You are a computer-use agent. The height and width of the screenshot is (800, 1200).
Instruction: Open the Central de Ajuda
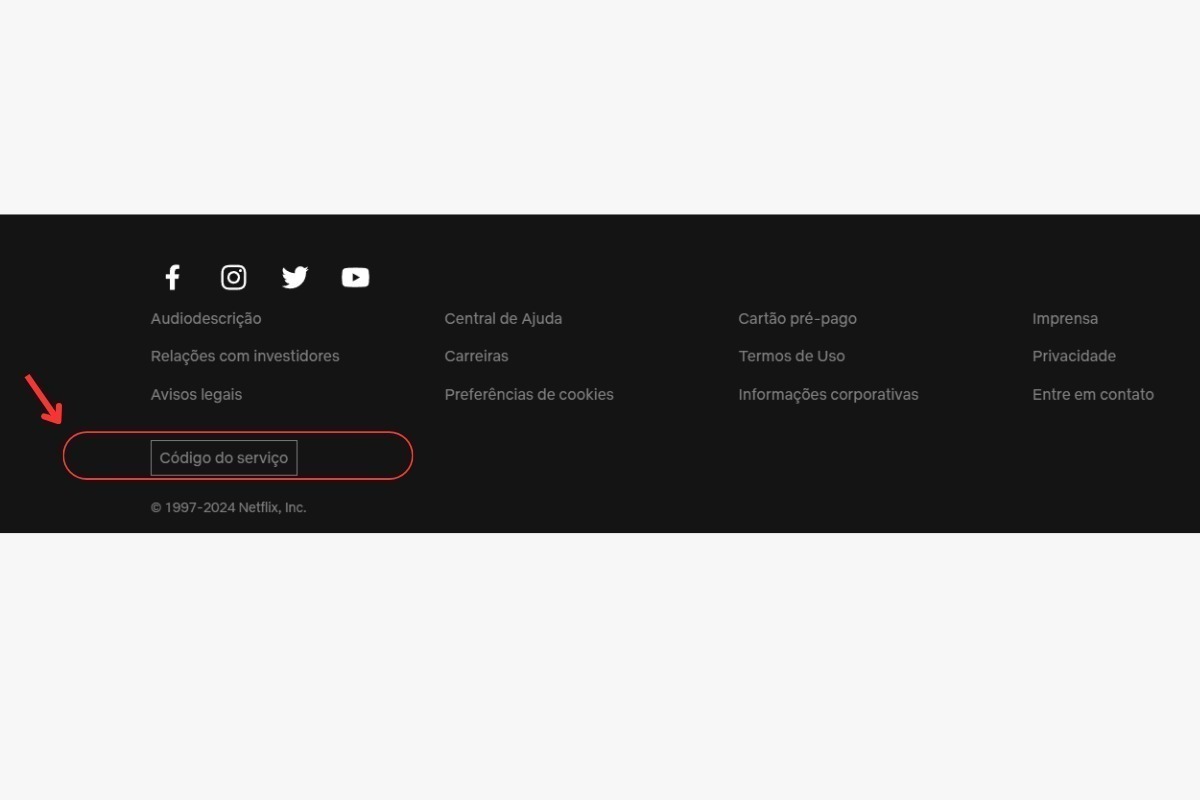point(503,318)
